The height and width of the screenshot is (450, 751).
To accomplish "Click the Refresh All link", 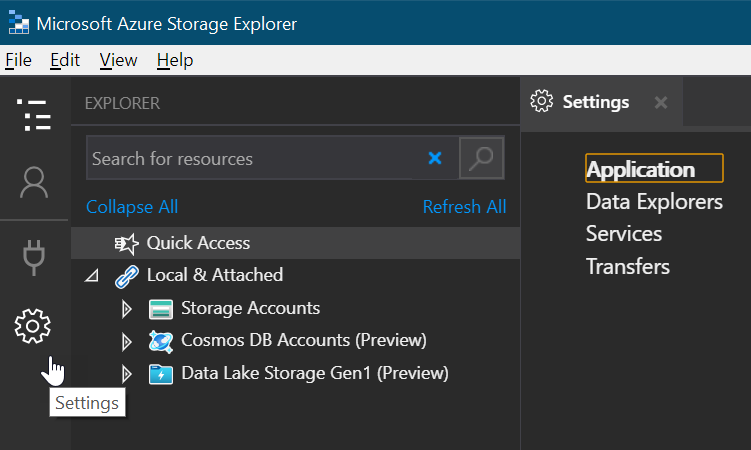I will click(x=464, y=207).
